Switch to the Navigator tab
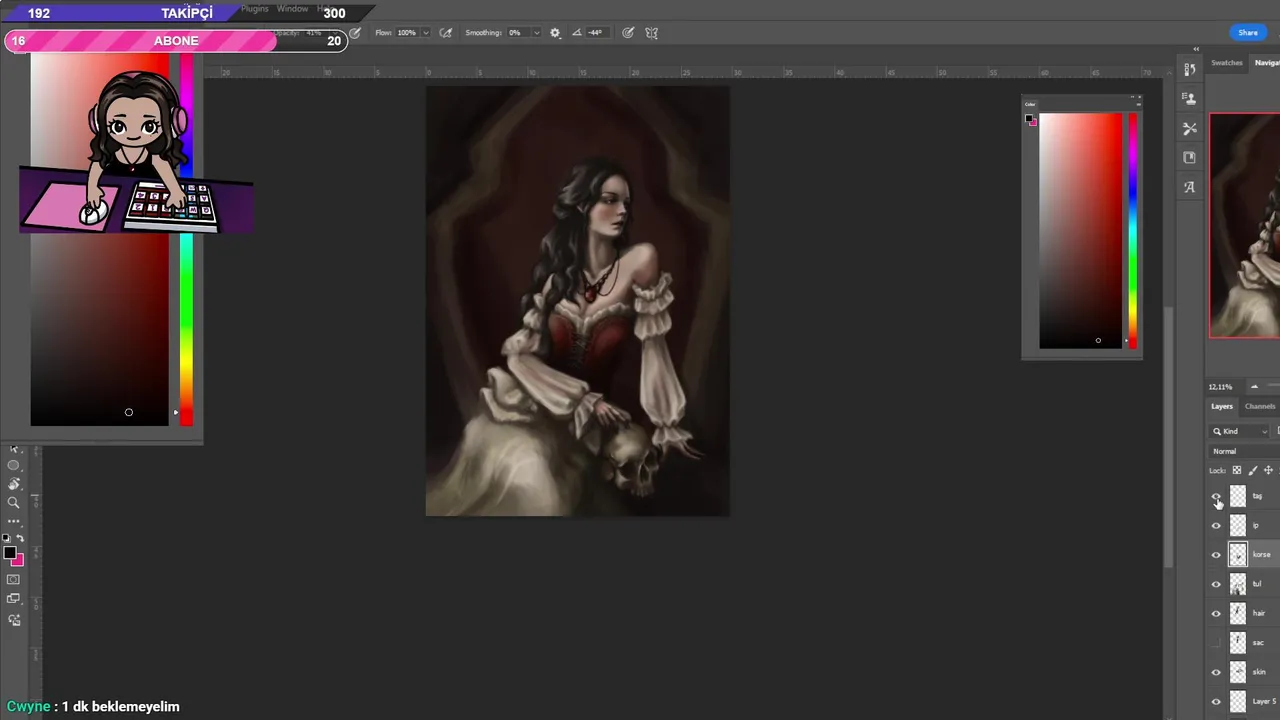 coord(1267,63)
